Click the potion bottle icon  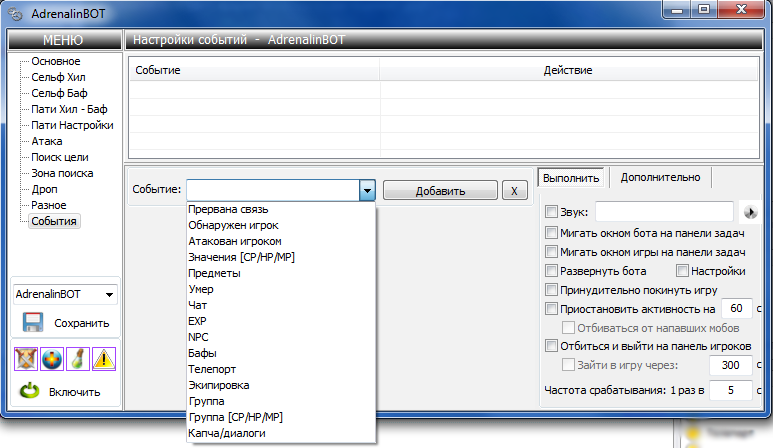(77, 359)
